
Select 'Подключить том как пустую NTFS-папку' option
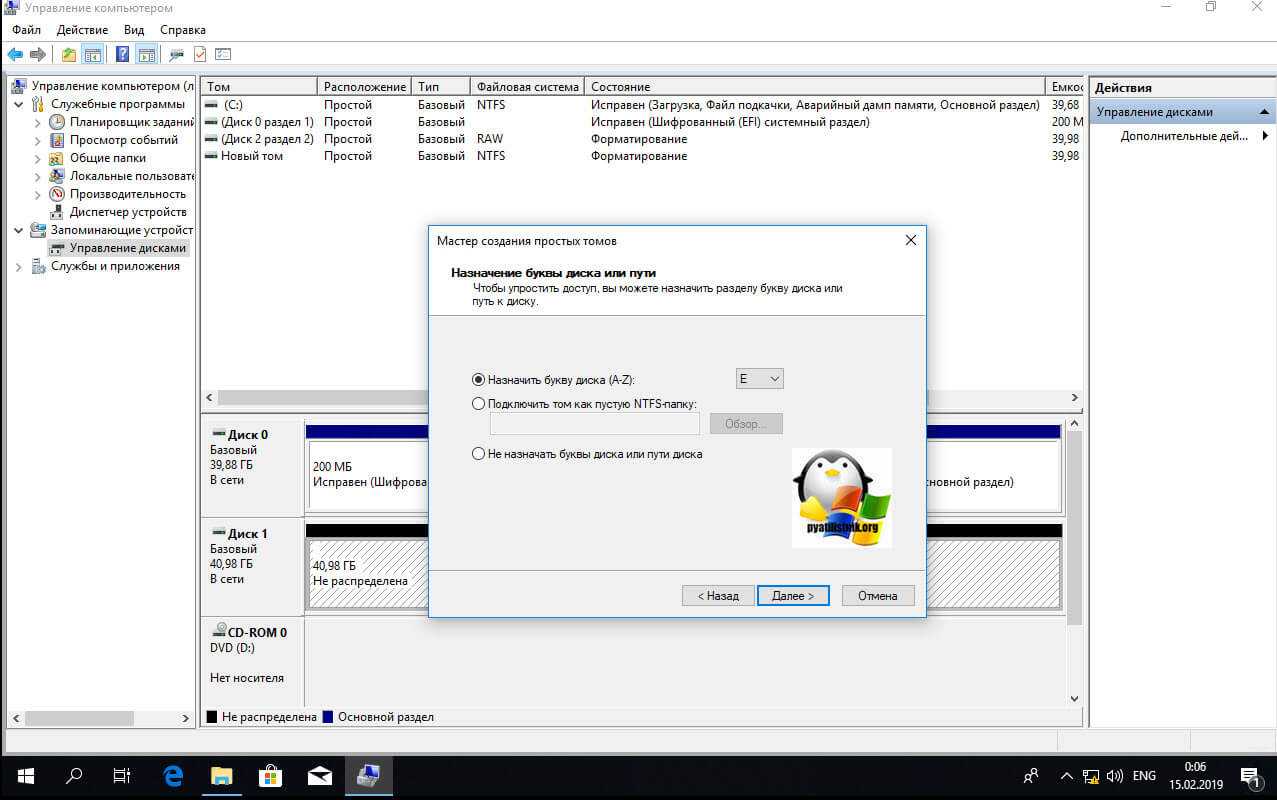478,404
